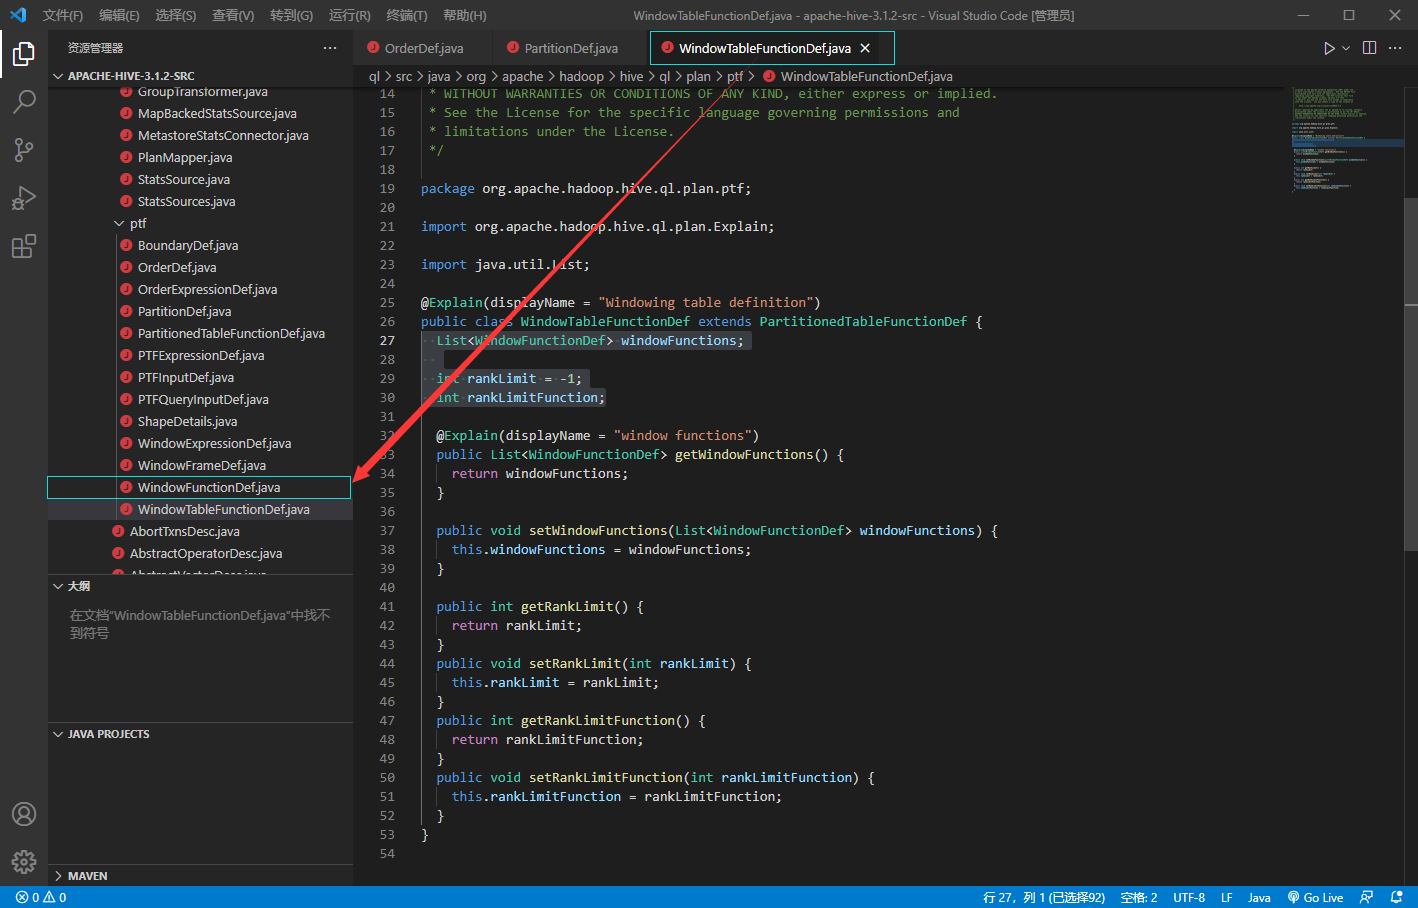Image resolution: width=1418 pixels, height=908 pixels.
Task: Open the Explorer view in activity bar
Action: [24, 53]
